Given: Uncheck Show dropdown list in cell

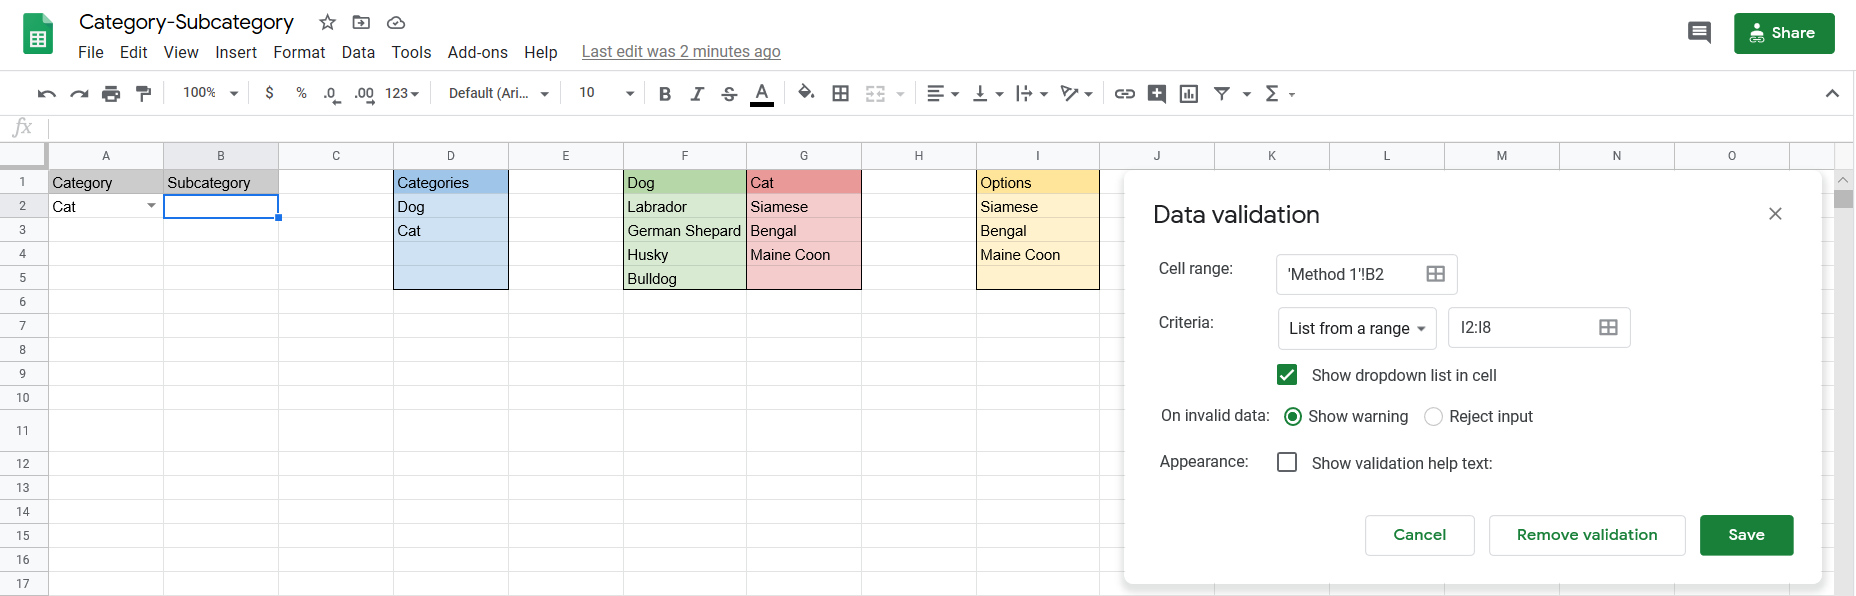Looking at the screenshot, I should pos(1287,375).
